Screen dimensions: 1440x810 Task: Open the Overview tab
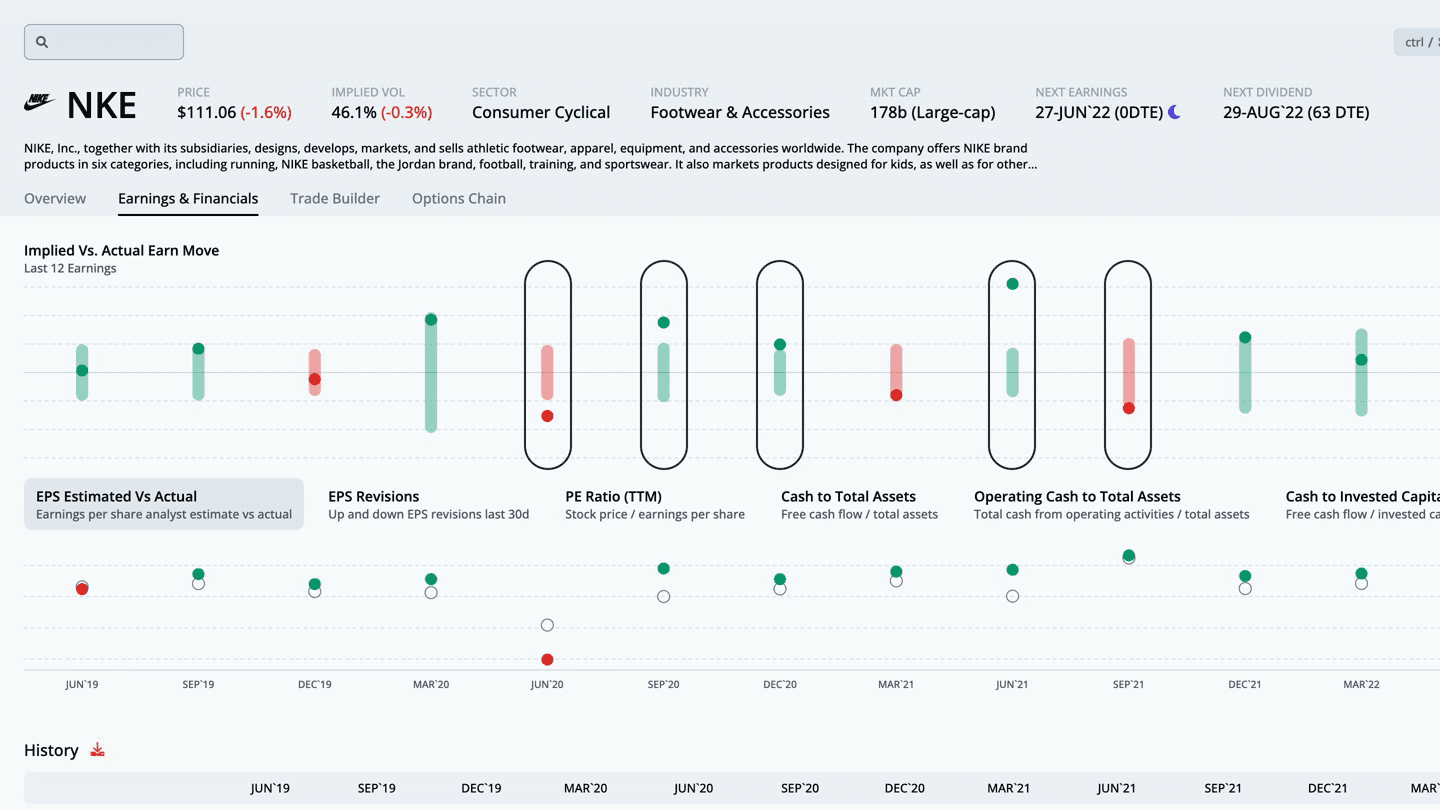[x=55, y=198]
